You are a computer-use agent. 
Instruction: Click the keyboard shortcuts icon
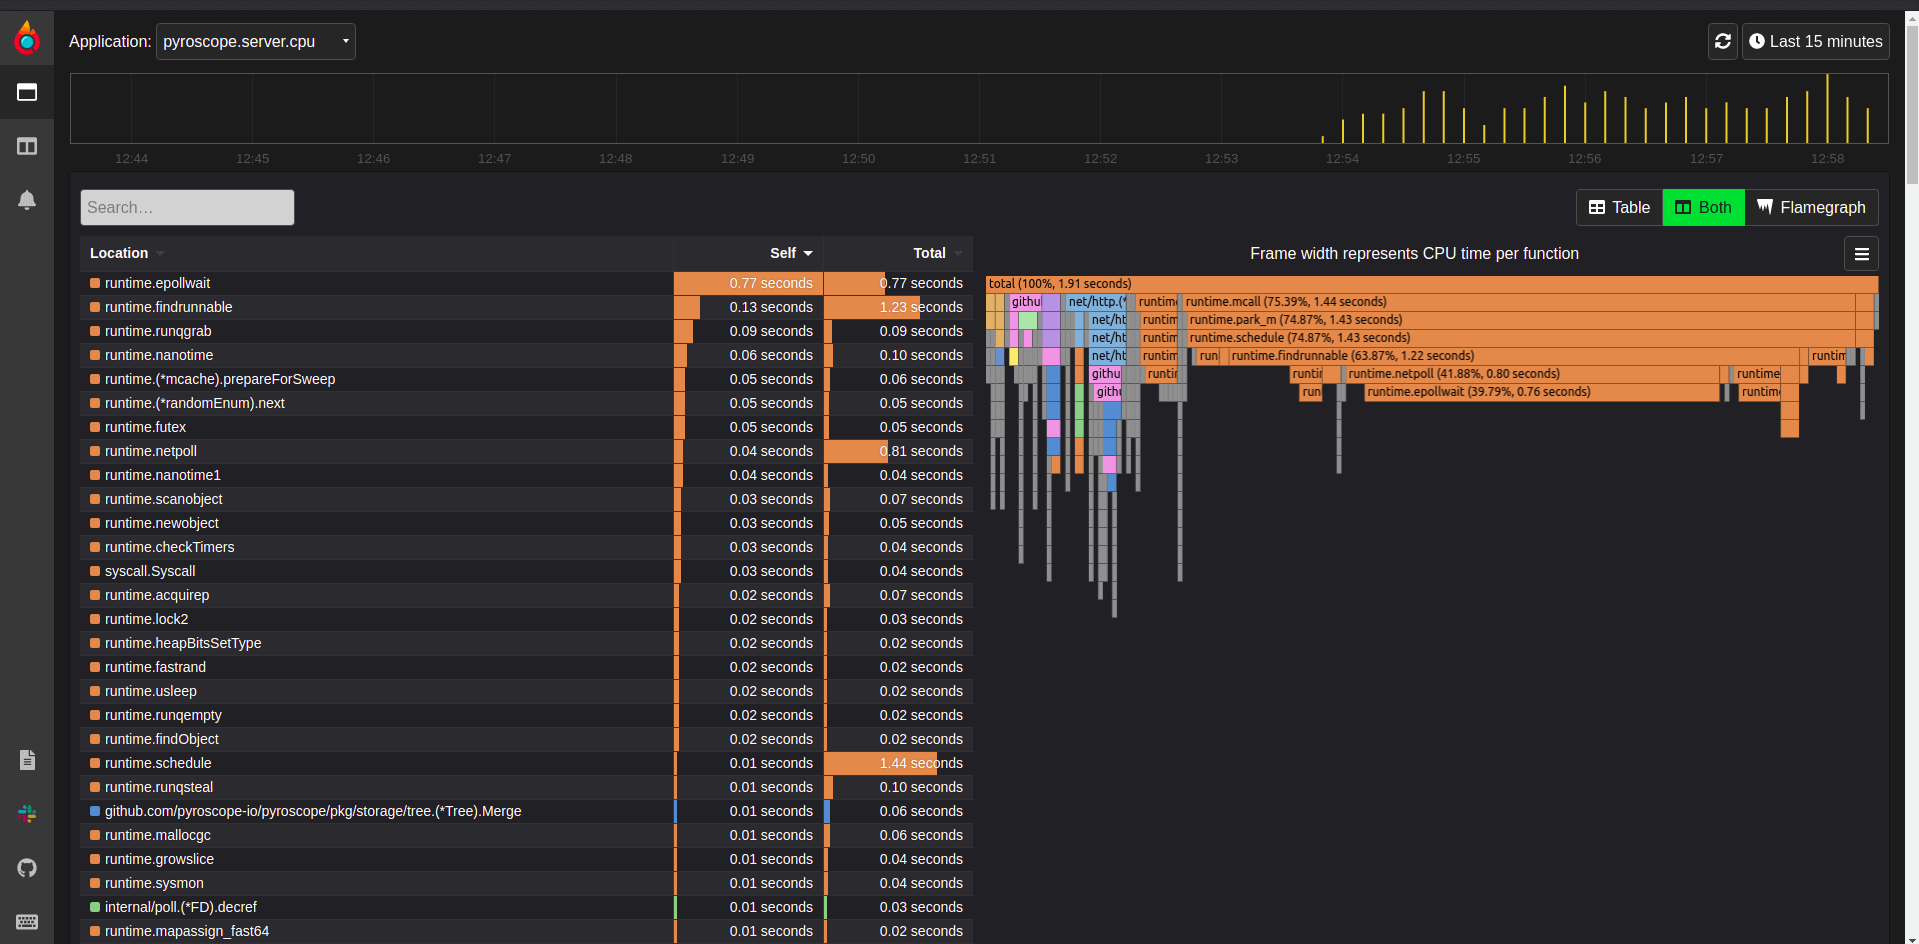click(x=27, y=922)
